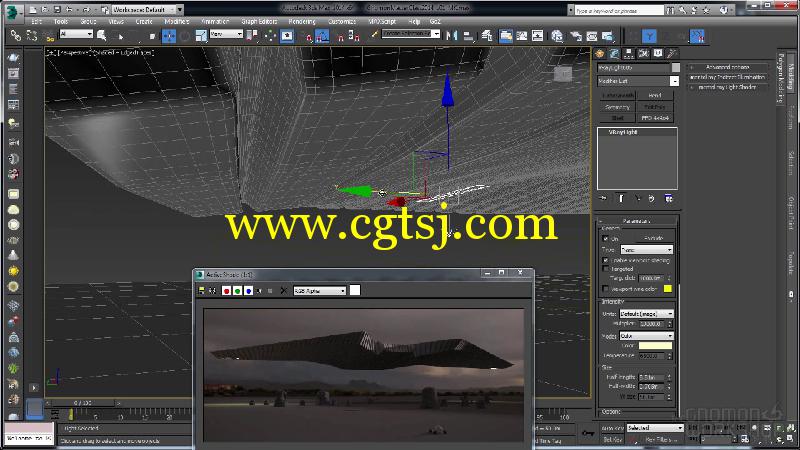
Task: Open the RGB Alpha channel dropdown in ActiveShade
Action: 320,290
